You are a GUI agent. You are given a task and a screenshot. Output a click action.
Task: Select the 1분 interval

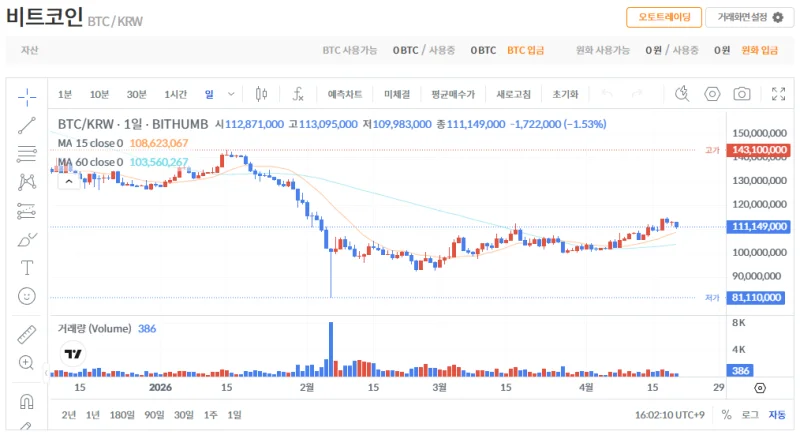(x=65, y=94)
